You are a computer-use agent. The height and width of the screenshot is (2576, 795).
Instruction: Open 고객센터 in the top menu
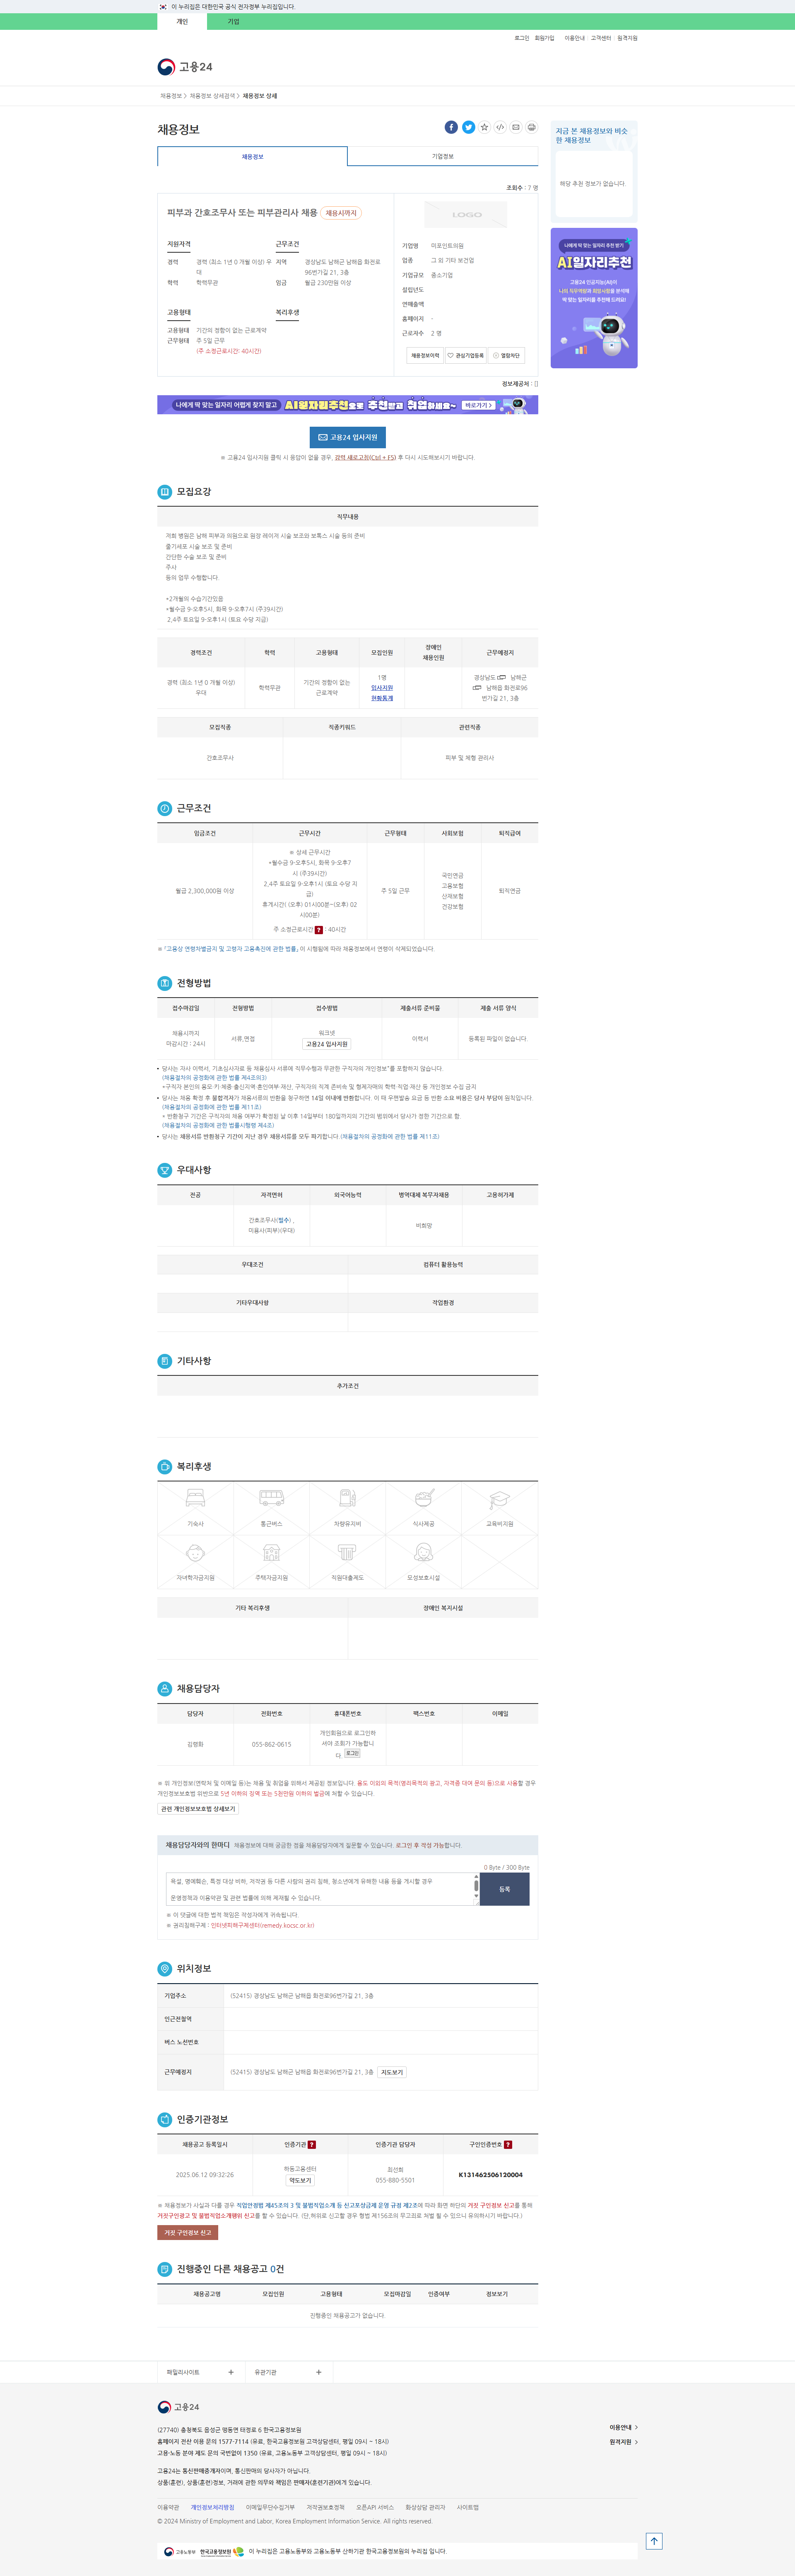point(601,38)
